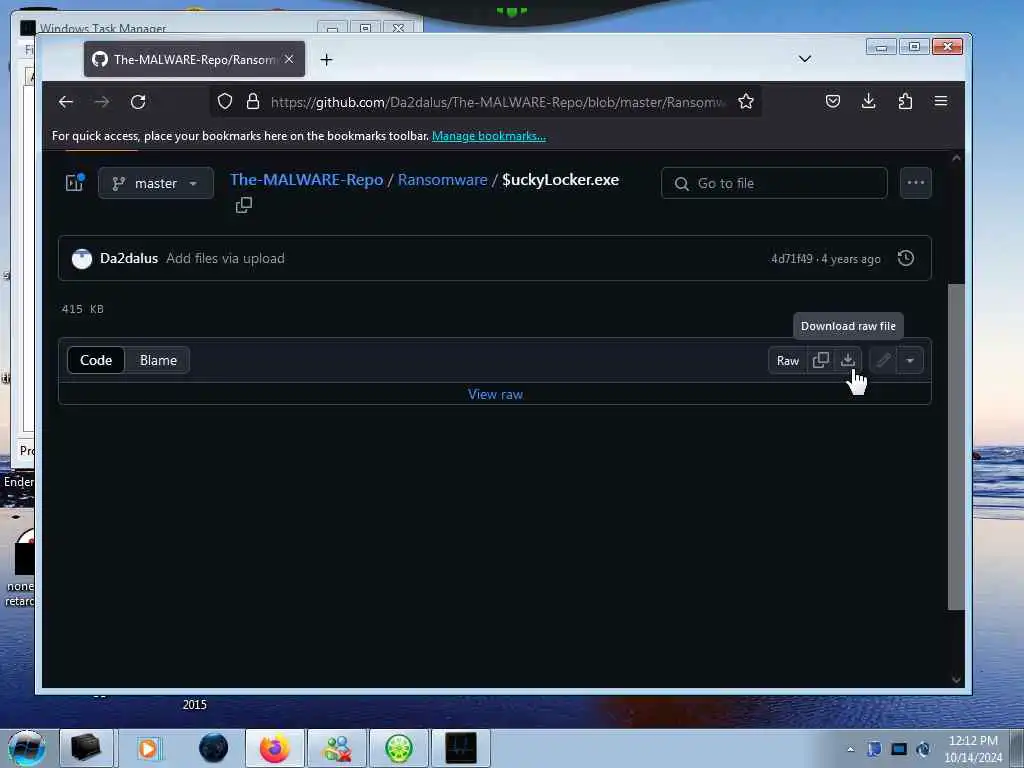Click the tray volume speaker icon
This screenshot has height=768, width=1024.
click(923, 749)
